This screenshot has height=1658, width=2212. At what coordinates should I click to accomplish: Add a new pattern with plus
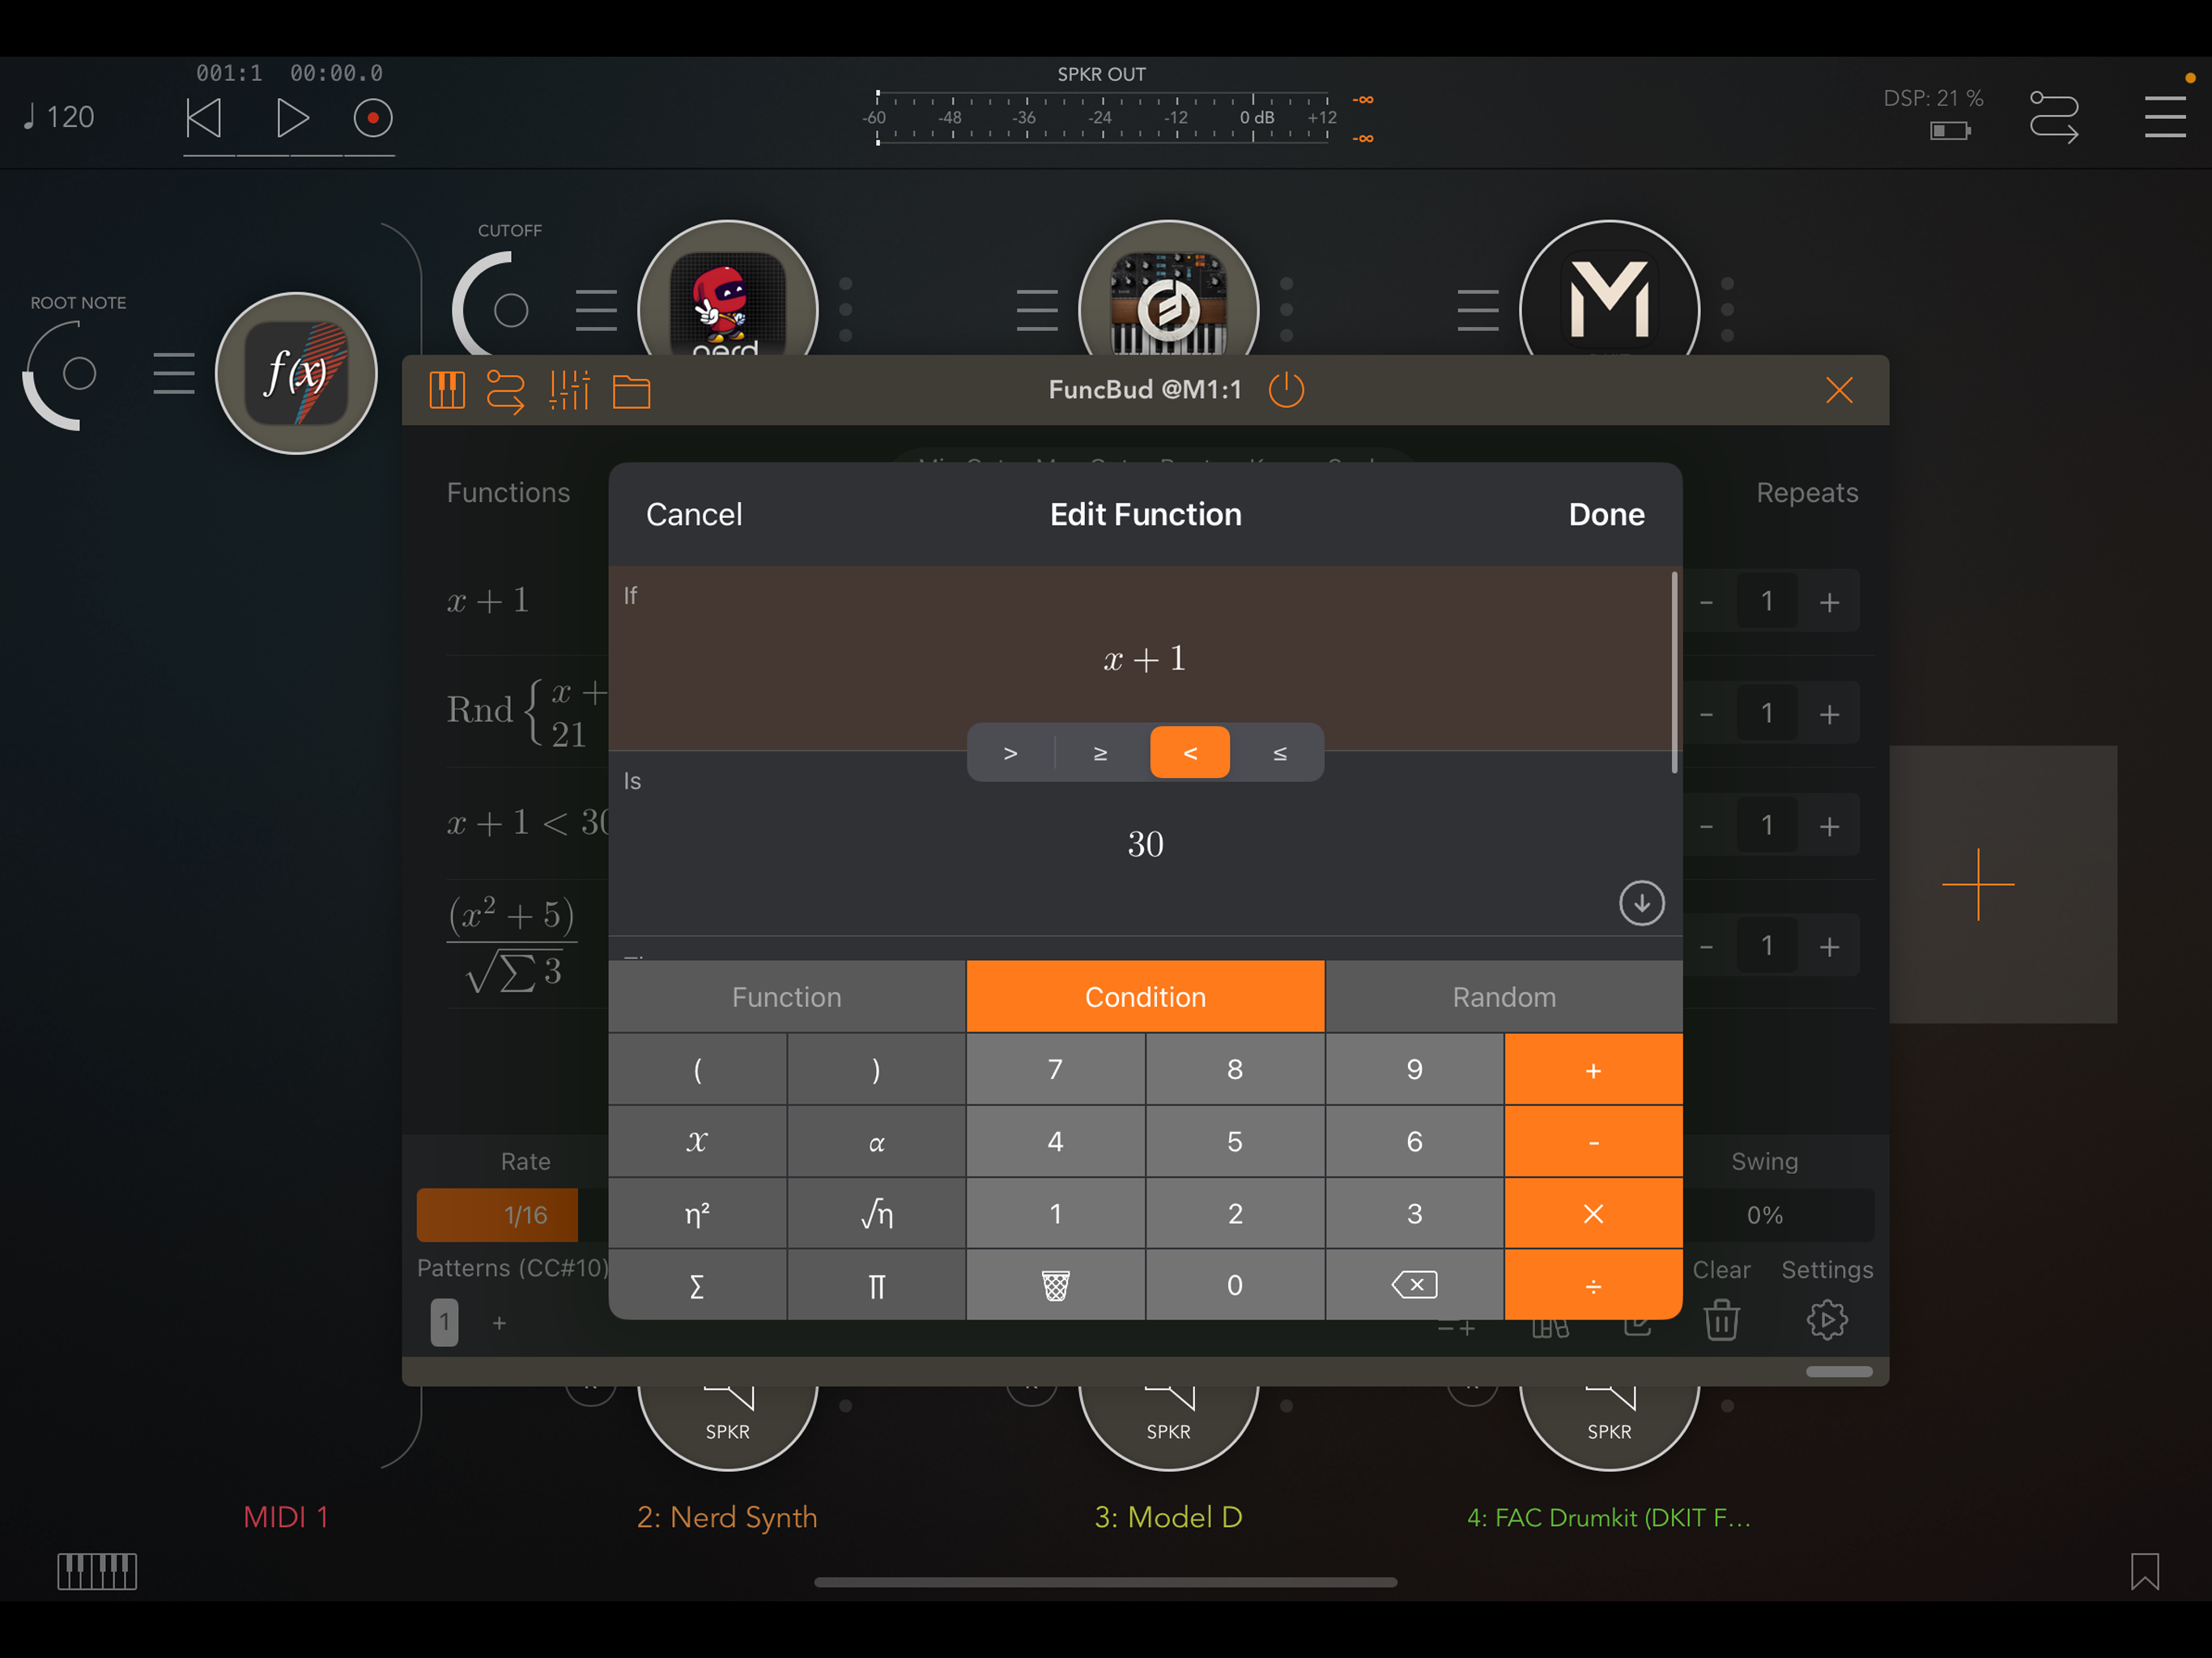[499, 1322]
